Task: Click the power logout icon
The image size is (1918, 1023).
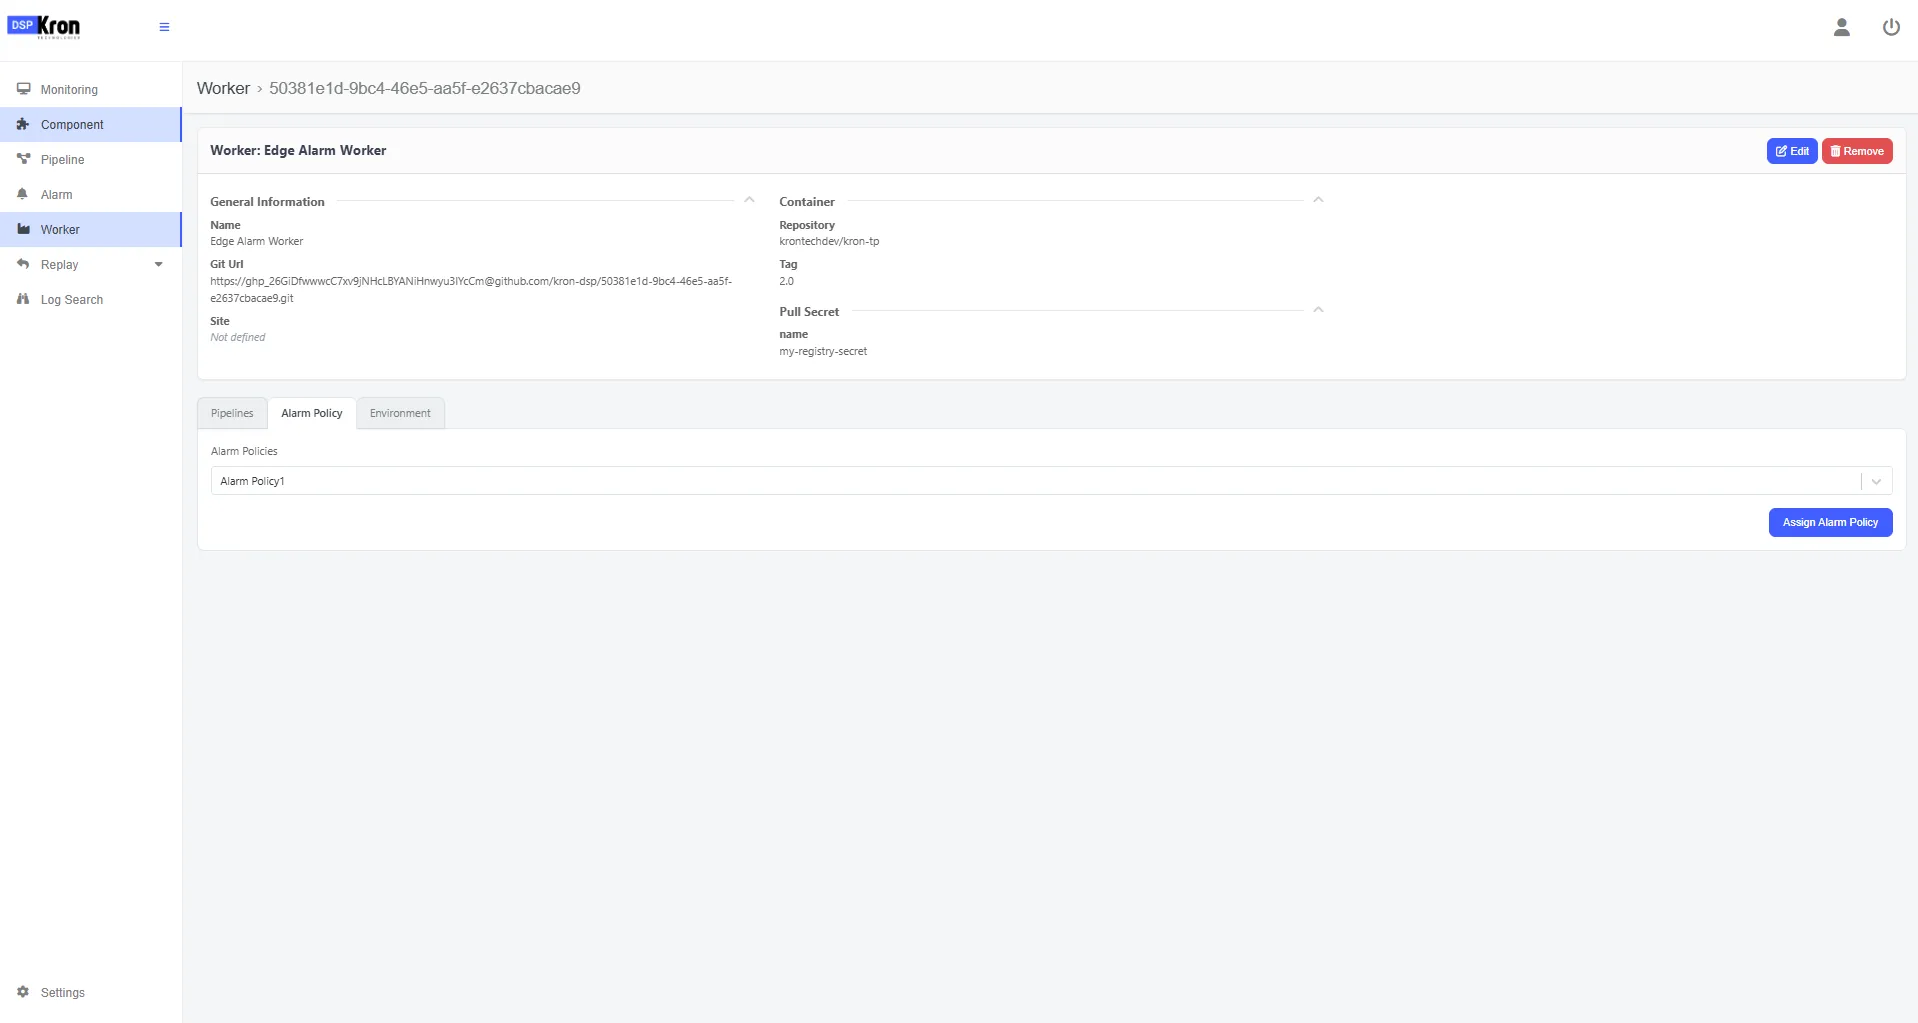Action: point(1891,27)
